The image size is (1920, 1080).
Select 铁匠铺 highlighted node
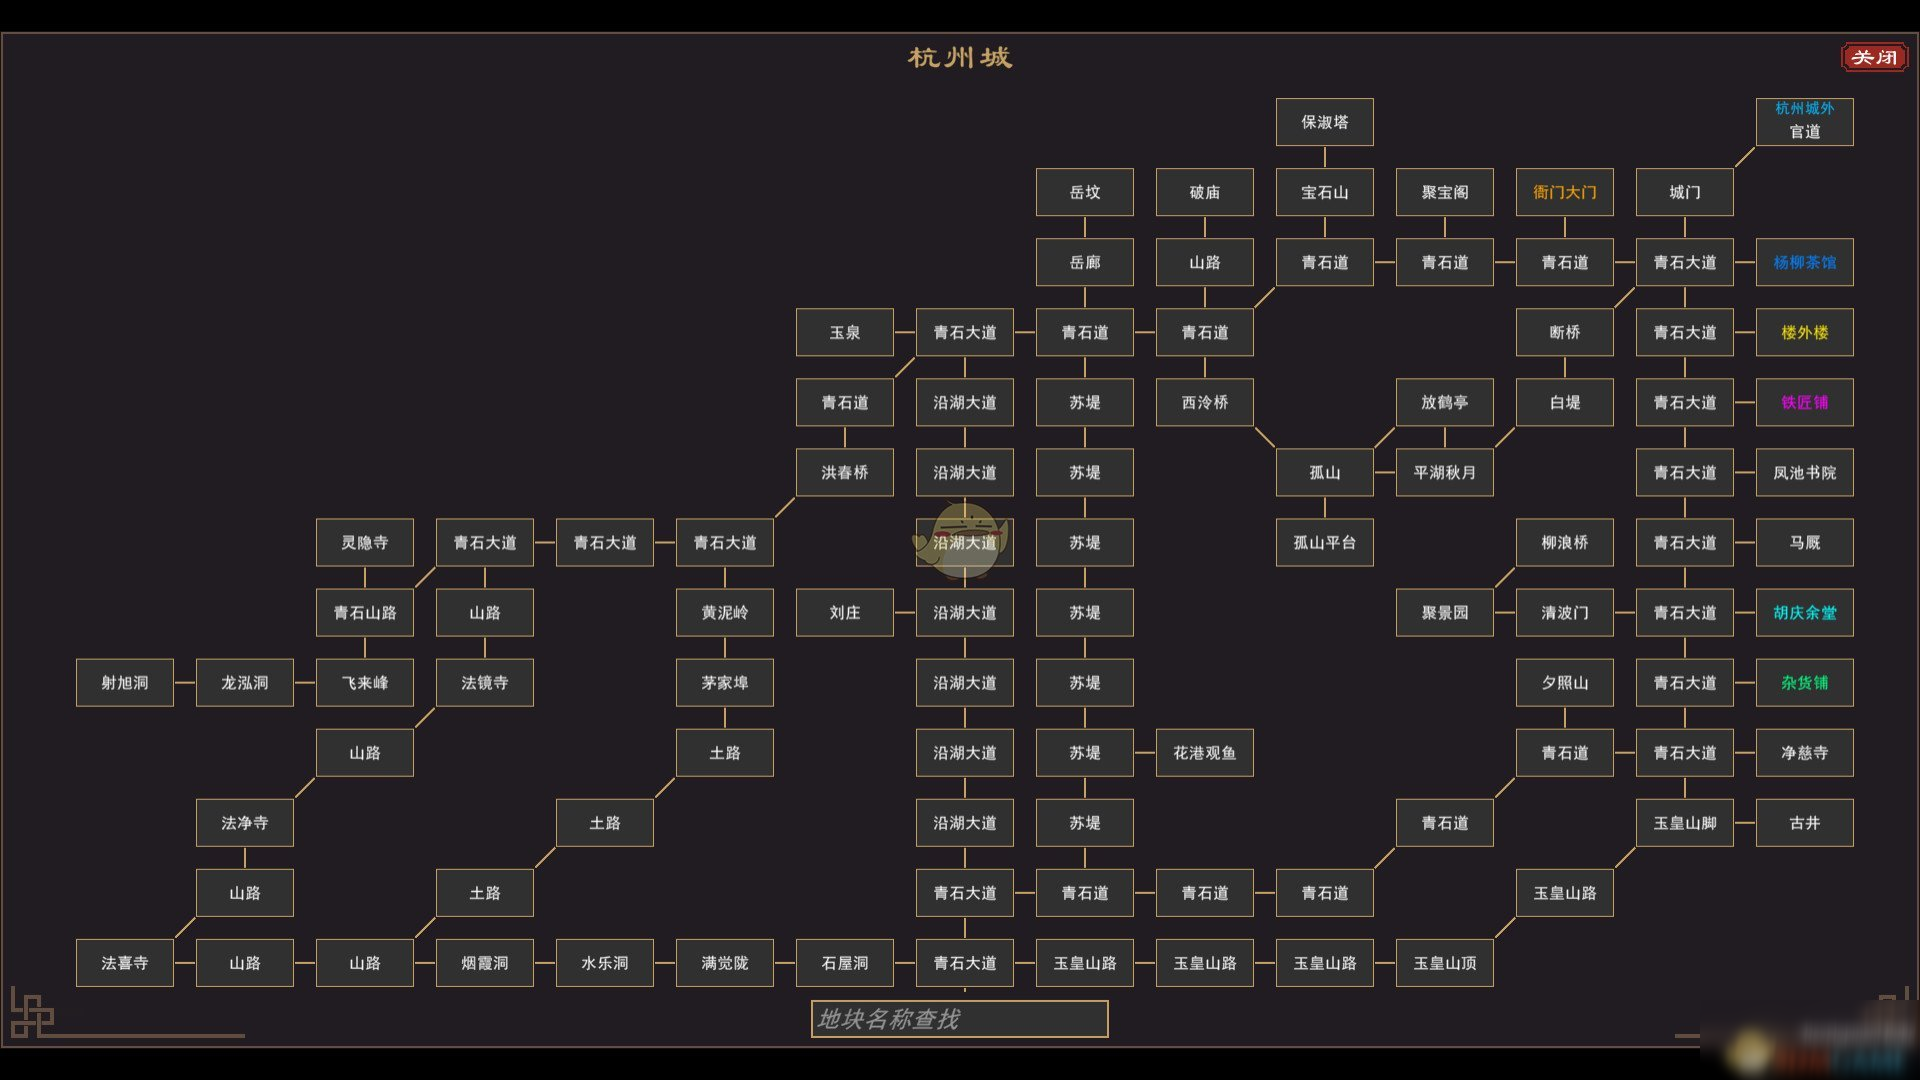[1805, 402]
